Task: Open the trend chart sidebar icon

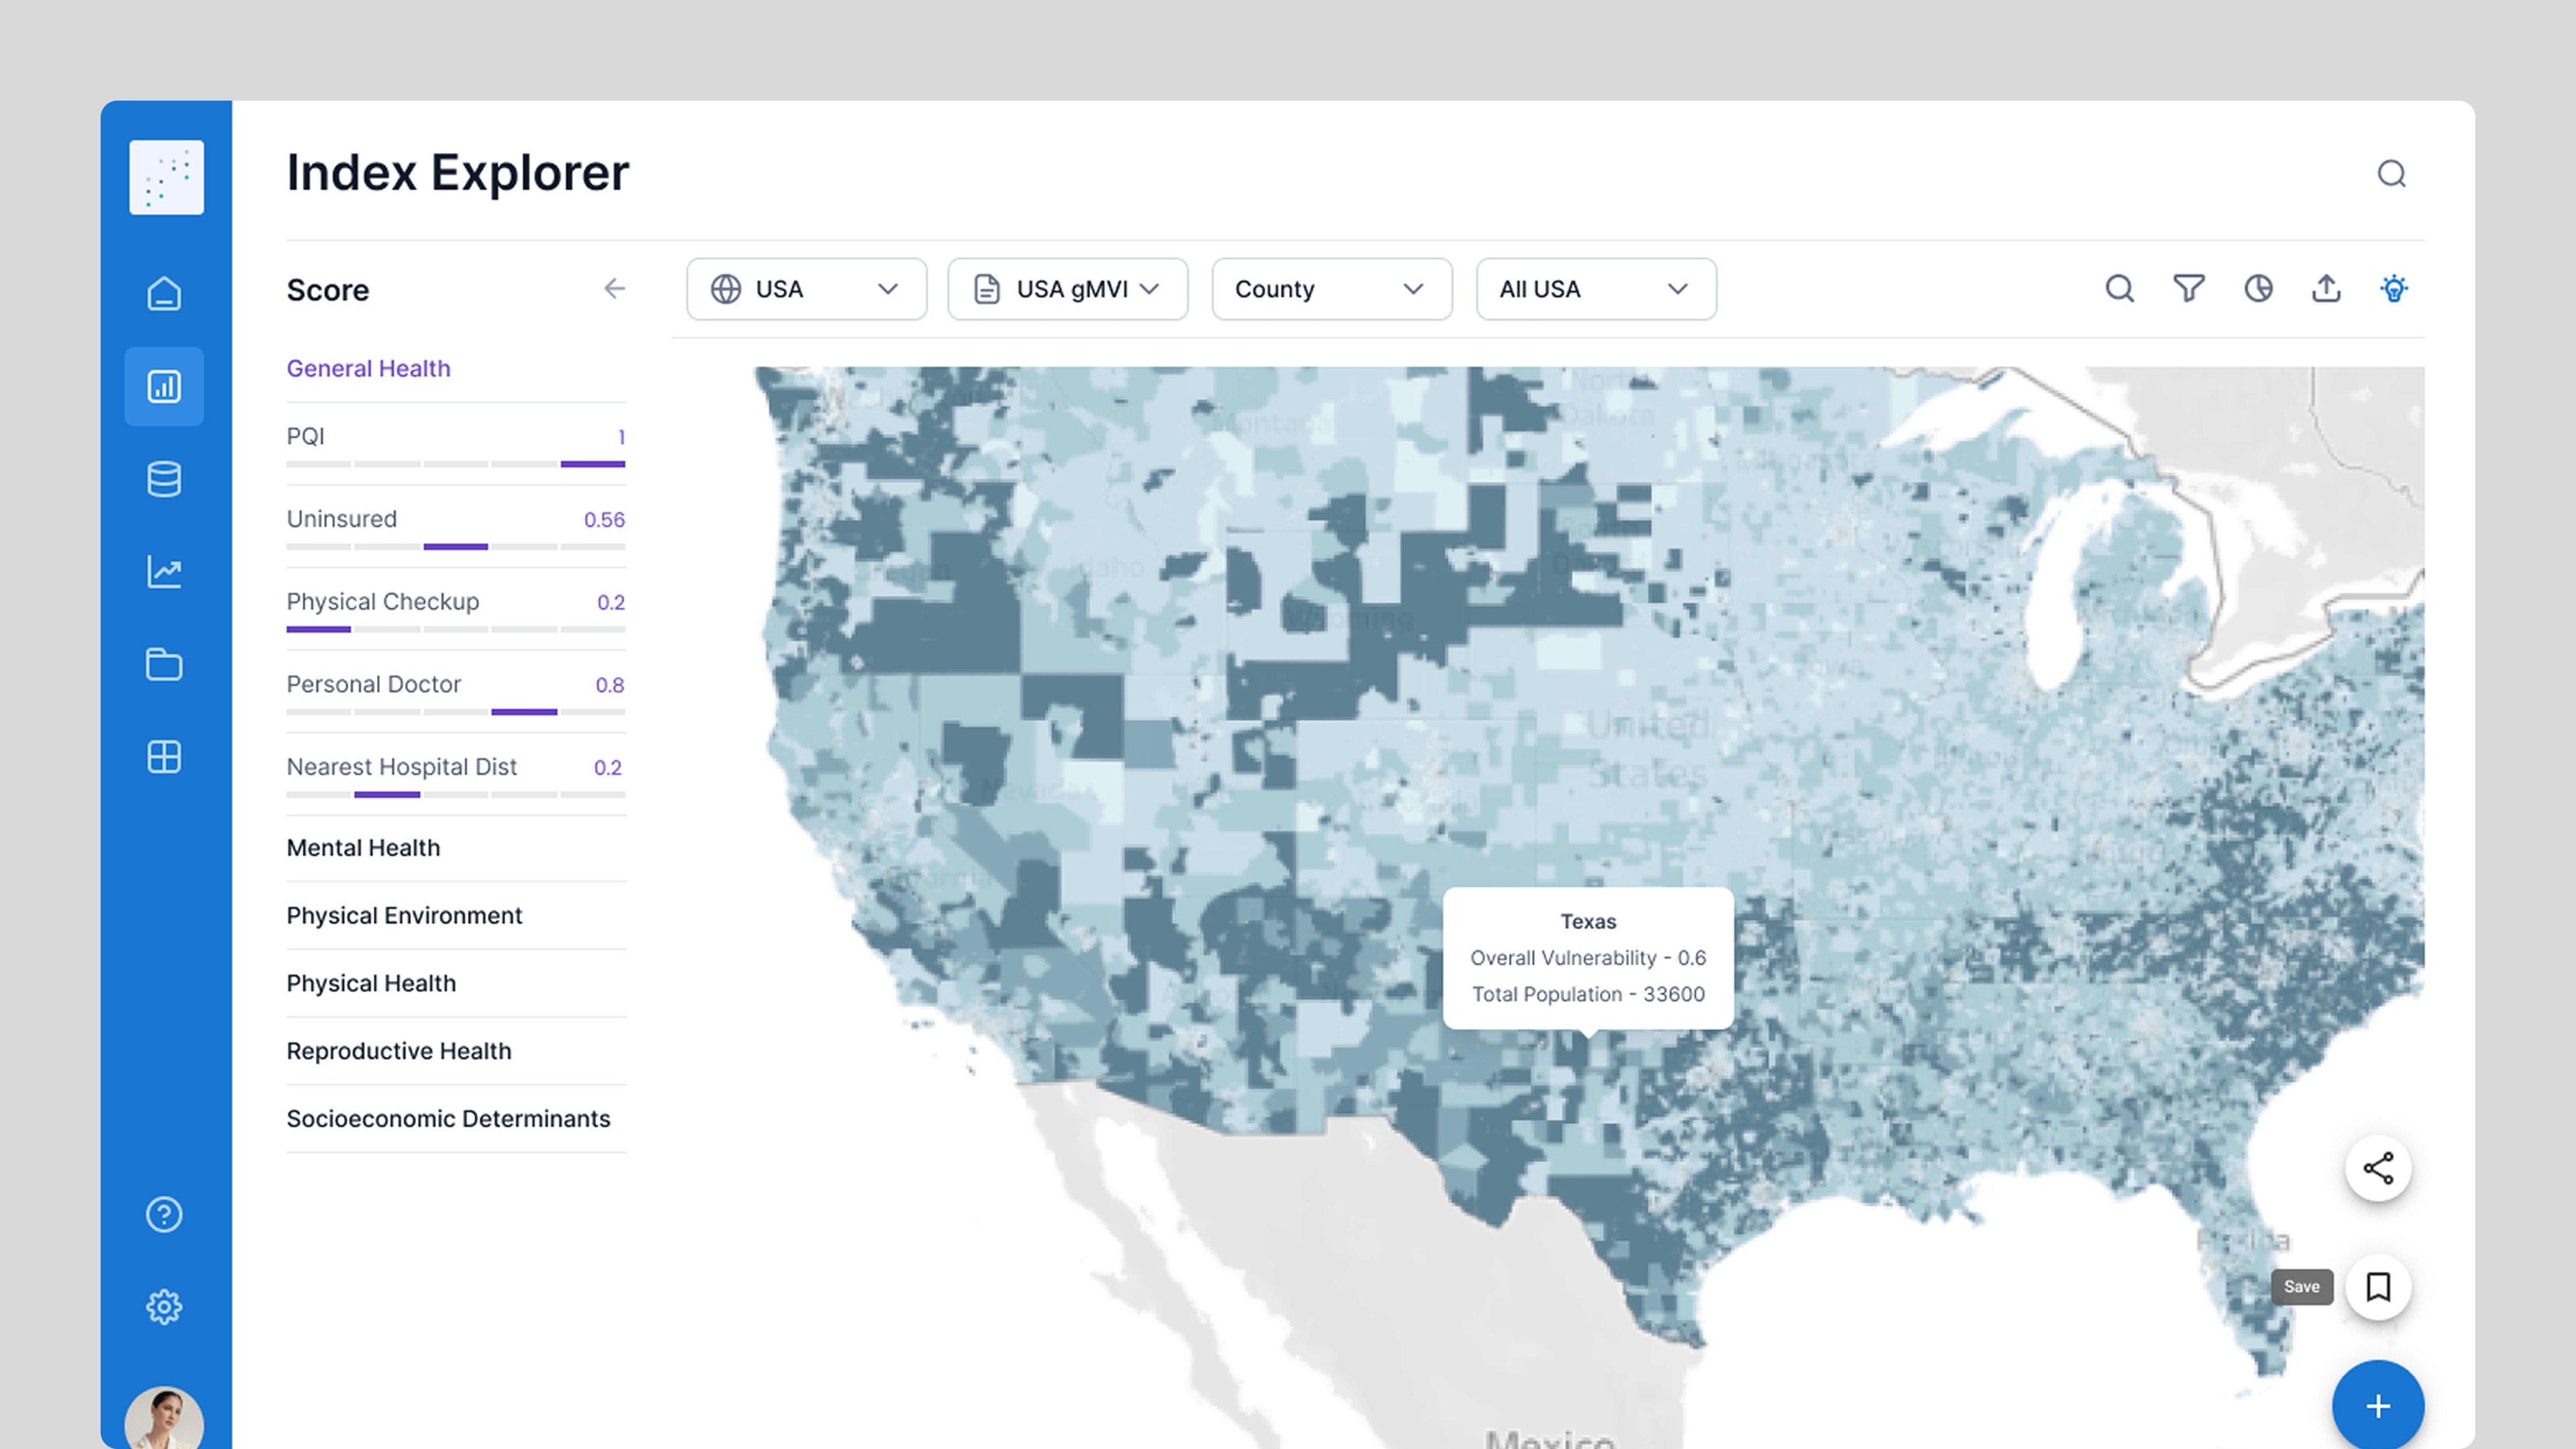Action: pos(164,572)
